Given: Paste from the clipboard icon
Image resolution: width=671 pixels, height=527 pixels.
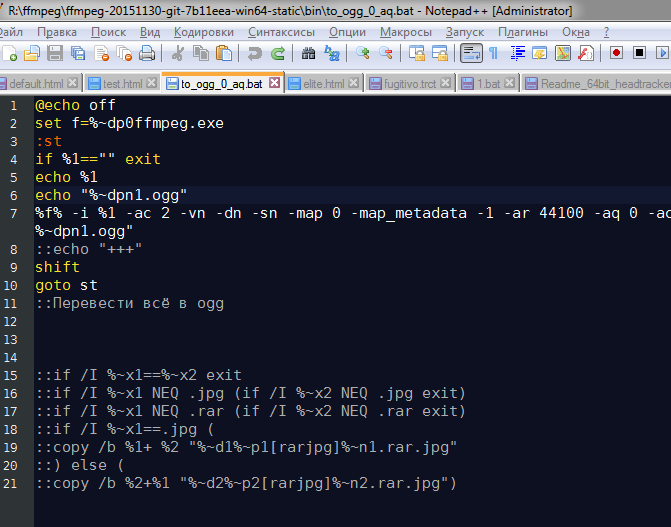Looking at the screenshot, I should (223, 54).
